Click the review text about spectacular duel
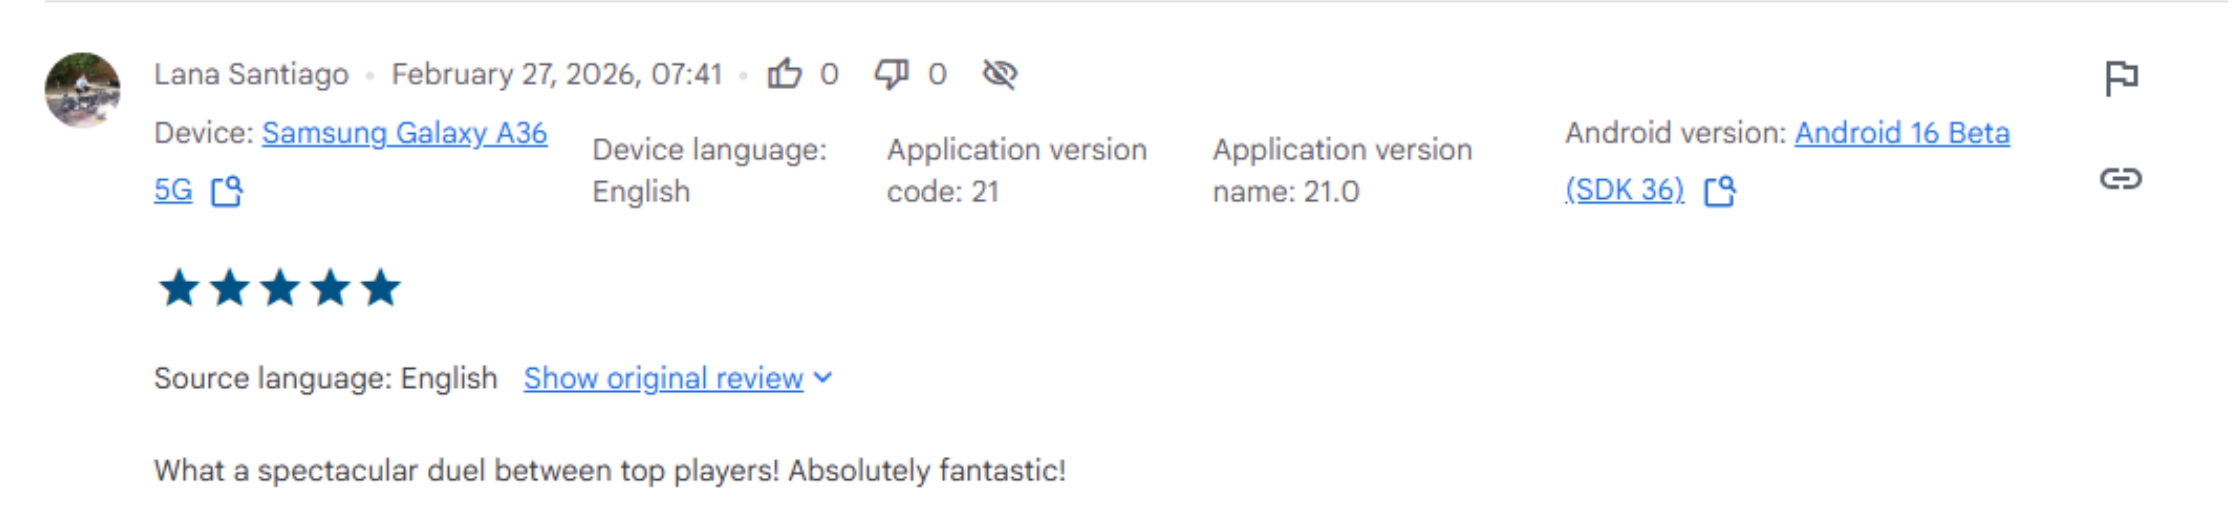Screen dimensions: 2233x516 pos(609,470)
